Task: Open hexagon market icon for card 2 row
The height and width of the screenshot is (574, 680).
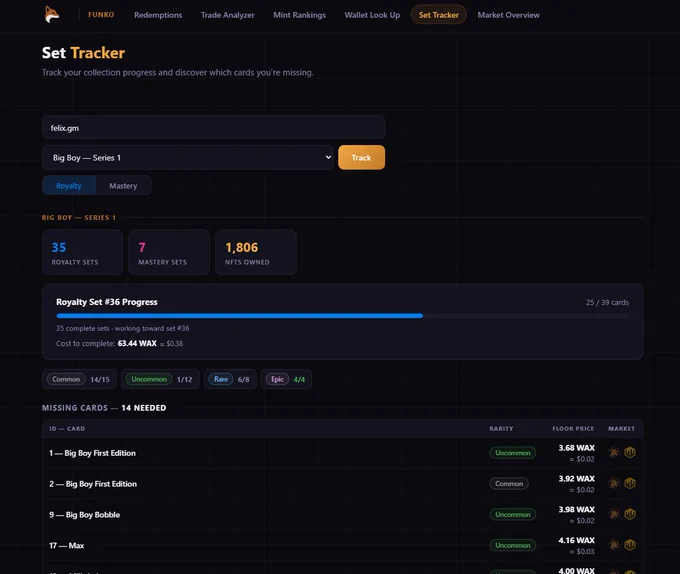Action: pyautogui.click(x=630, y=483)
